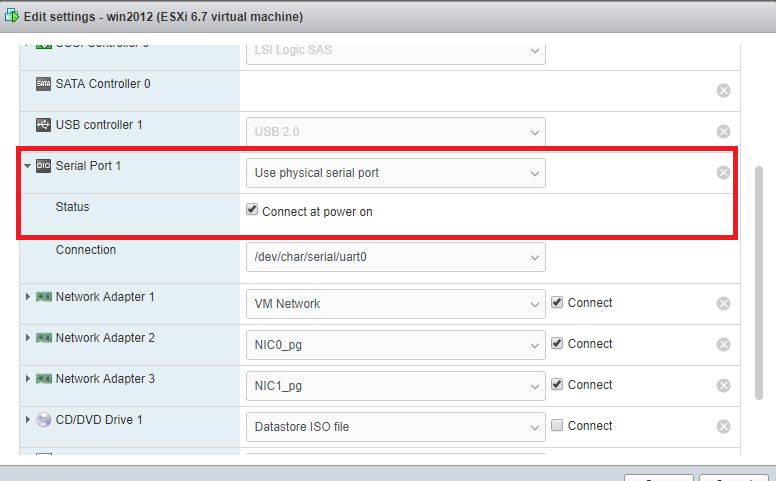Open the NIC0_pg network dropdown
This screenshot has width=776, height=481.
point(396,345)
